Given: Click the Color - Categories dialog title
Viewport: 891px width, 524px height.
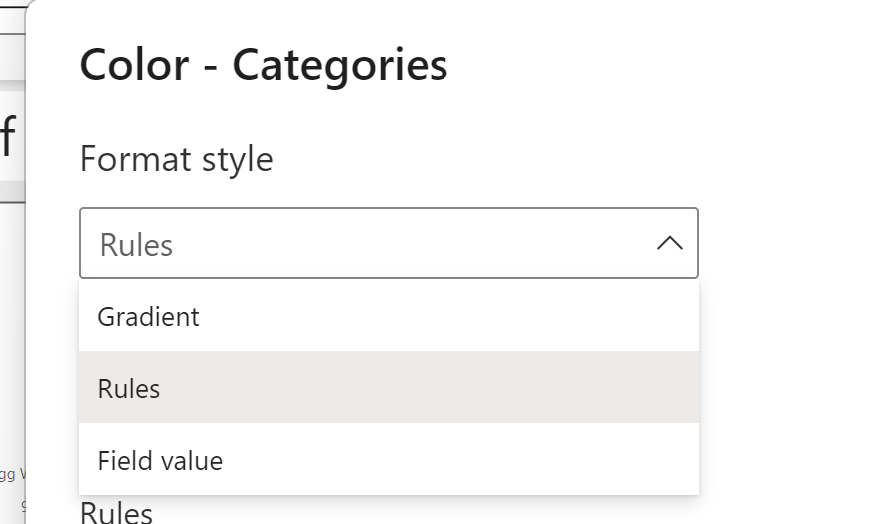Looking at the screenshot, I should [x=263, y=66].
